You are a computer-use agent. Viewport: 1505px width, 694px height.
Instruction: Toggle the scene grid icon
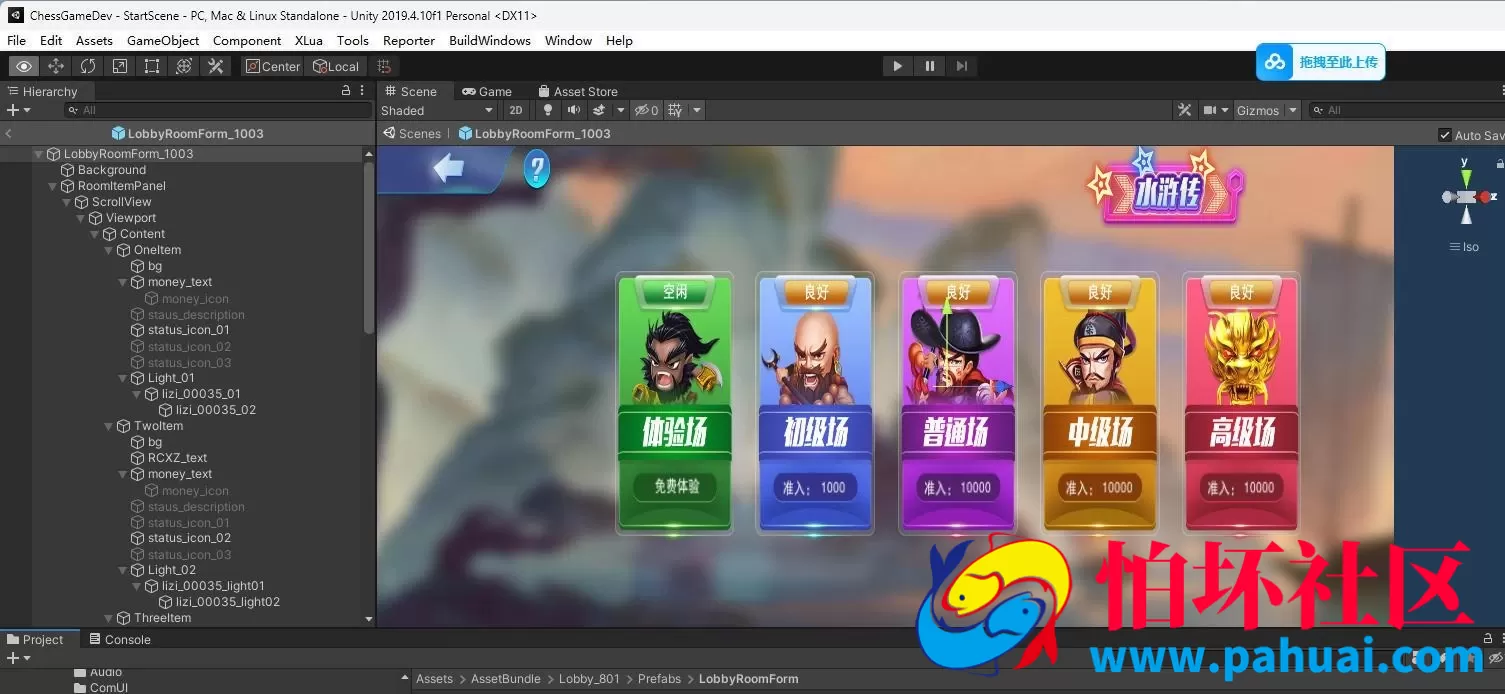pyautogui.click(x=675, y=110)
